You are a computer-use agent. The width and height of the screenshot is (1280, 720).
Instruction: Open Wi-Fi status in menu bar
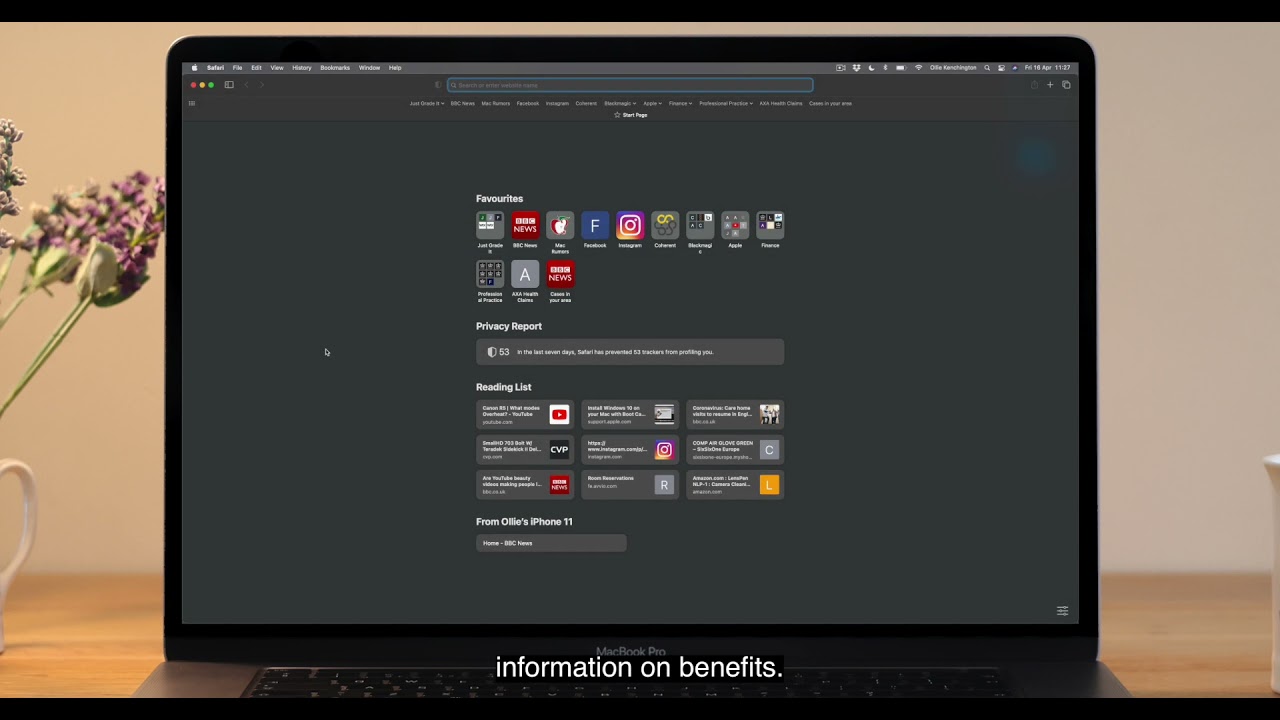[x=918, y=68]
